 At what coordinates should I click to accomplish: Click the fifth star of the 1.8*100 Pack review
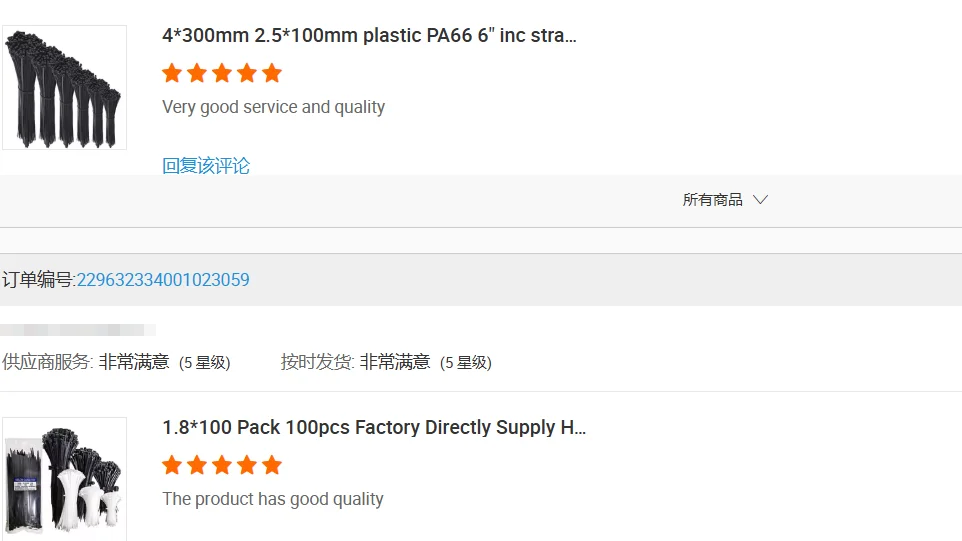(x=272, y=465)
